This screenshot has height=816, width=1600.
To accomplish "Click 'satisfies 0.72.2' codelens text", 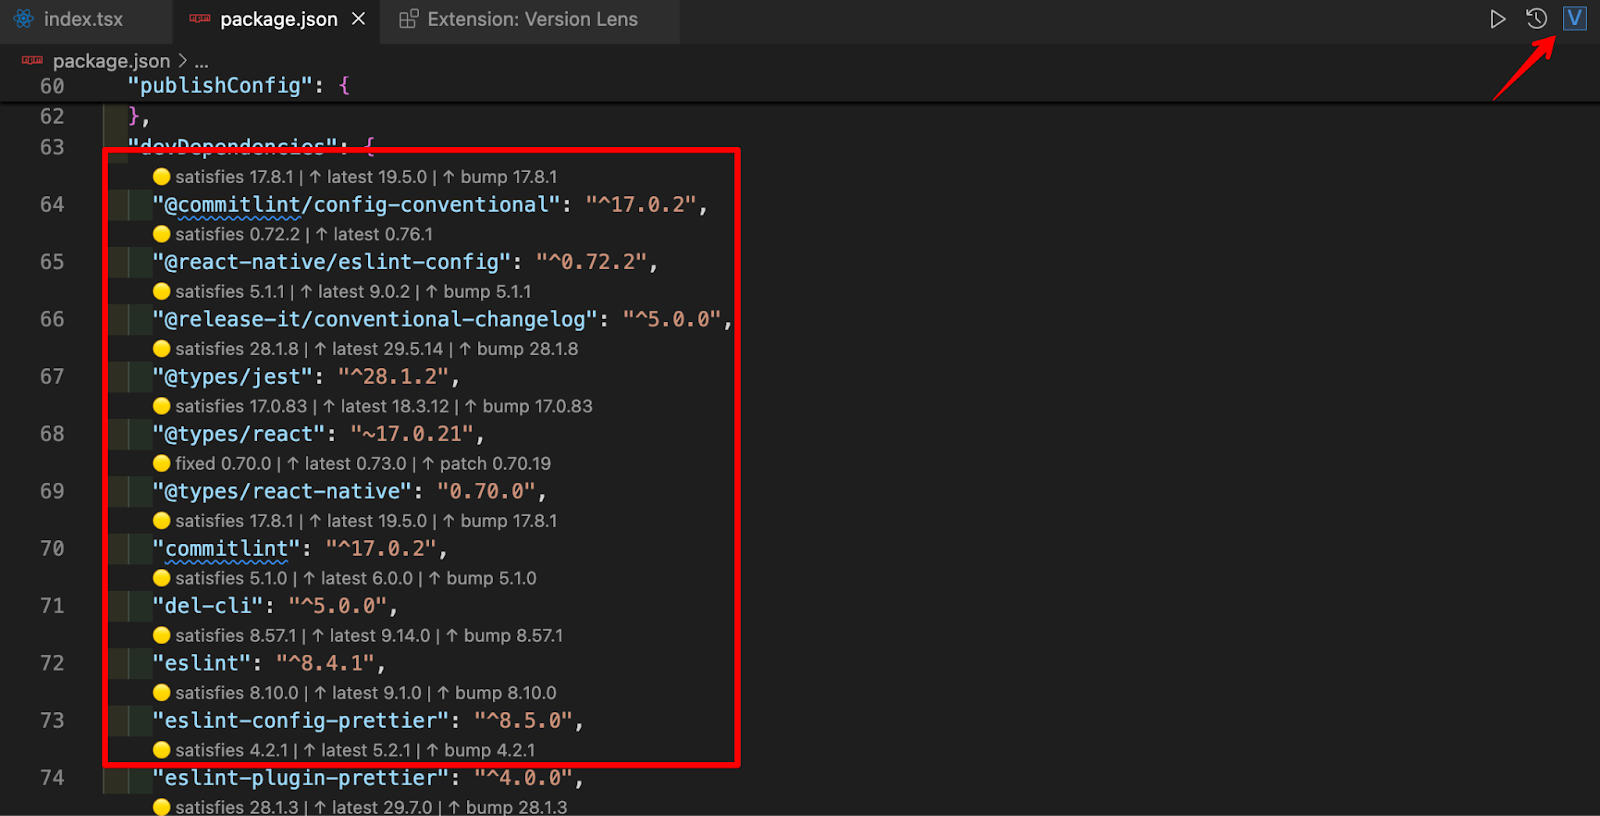I will 237,234.
